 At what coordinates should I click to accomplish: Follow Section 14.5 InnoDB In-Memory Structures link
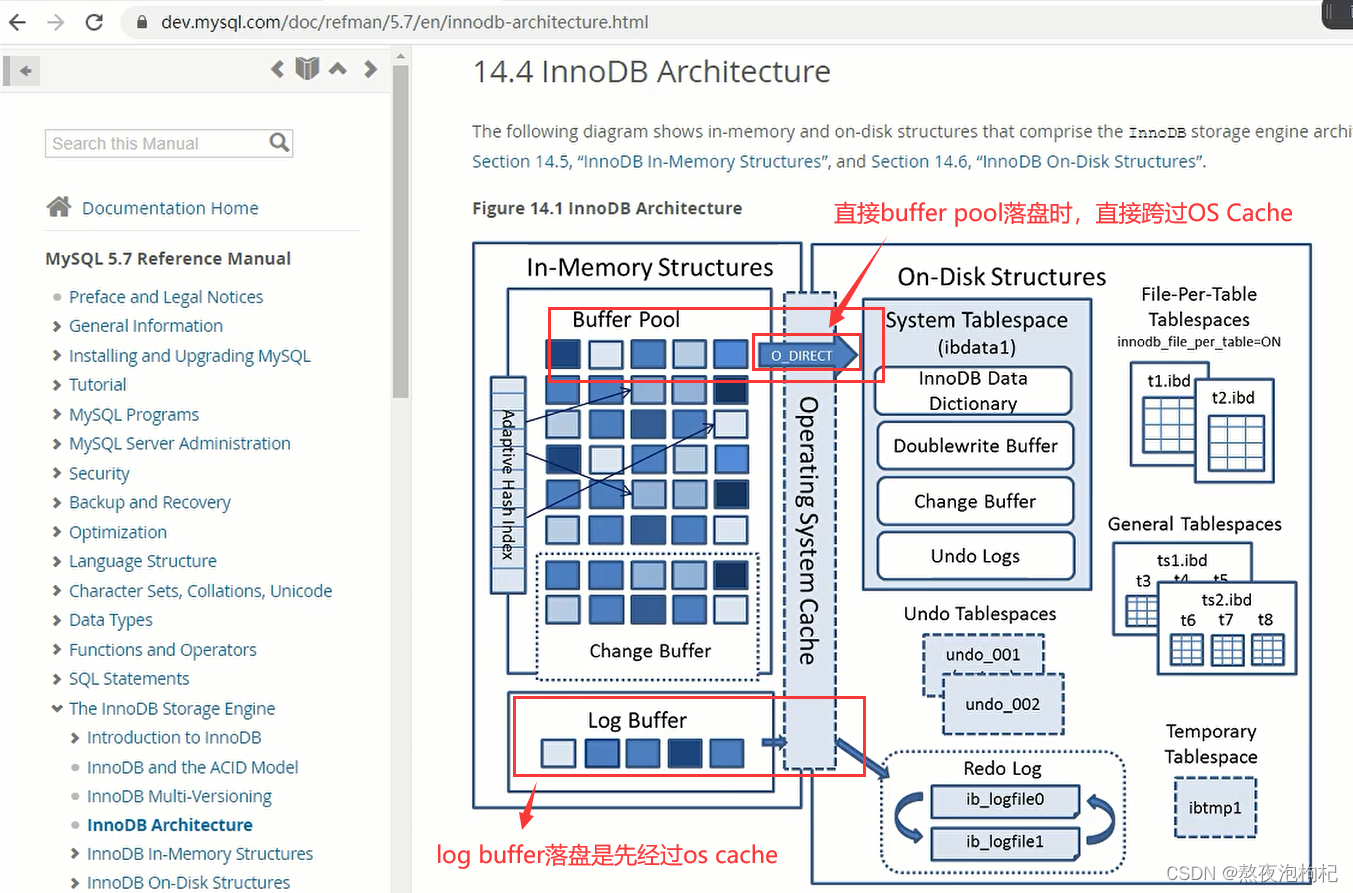coord(650,161)
